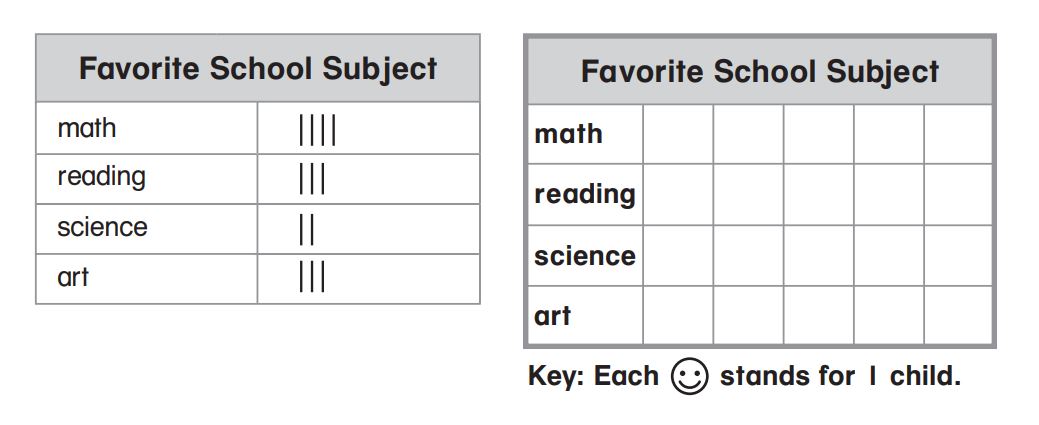This screenshot has width=1039, height=425.
Task: Select the science label in the tally table
Action: point(102,227)
